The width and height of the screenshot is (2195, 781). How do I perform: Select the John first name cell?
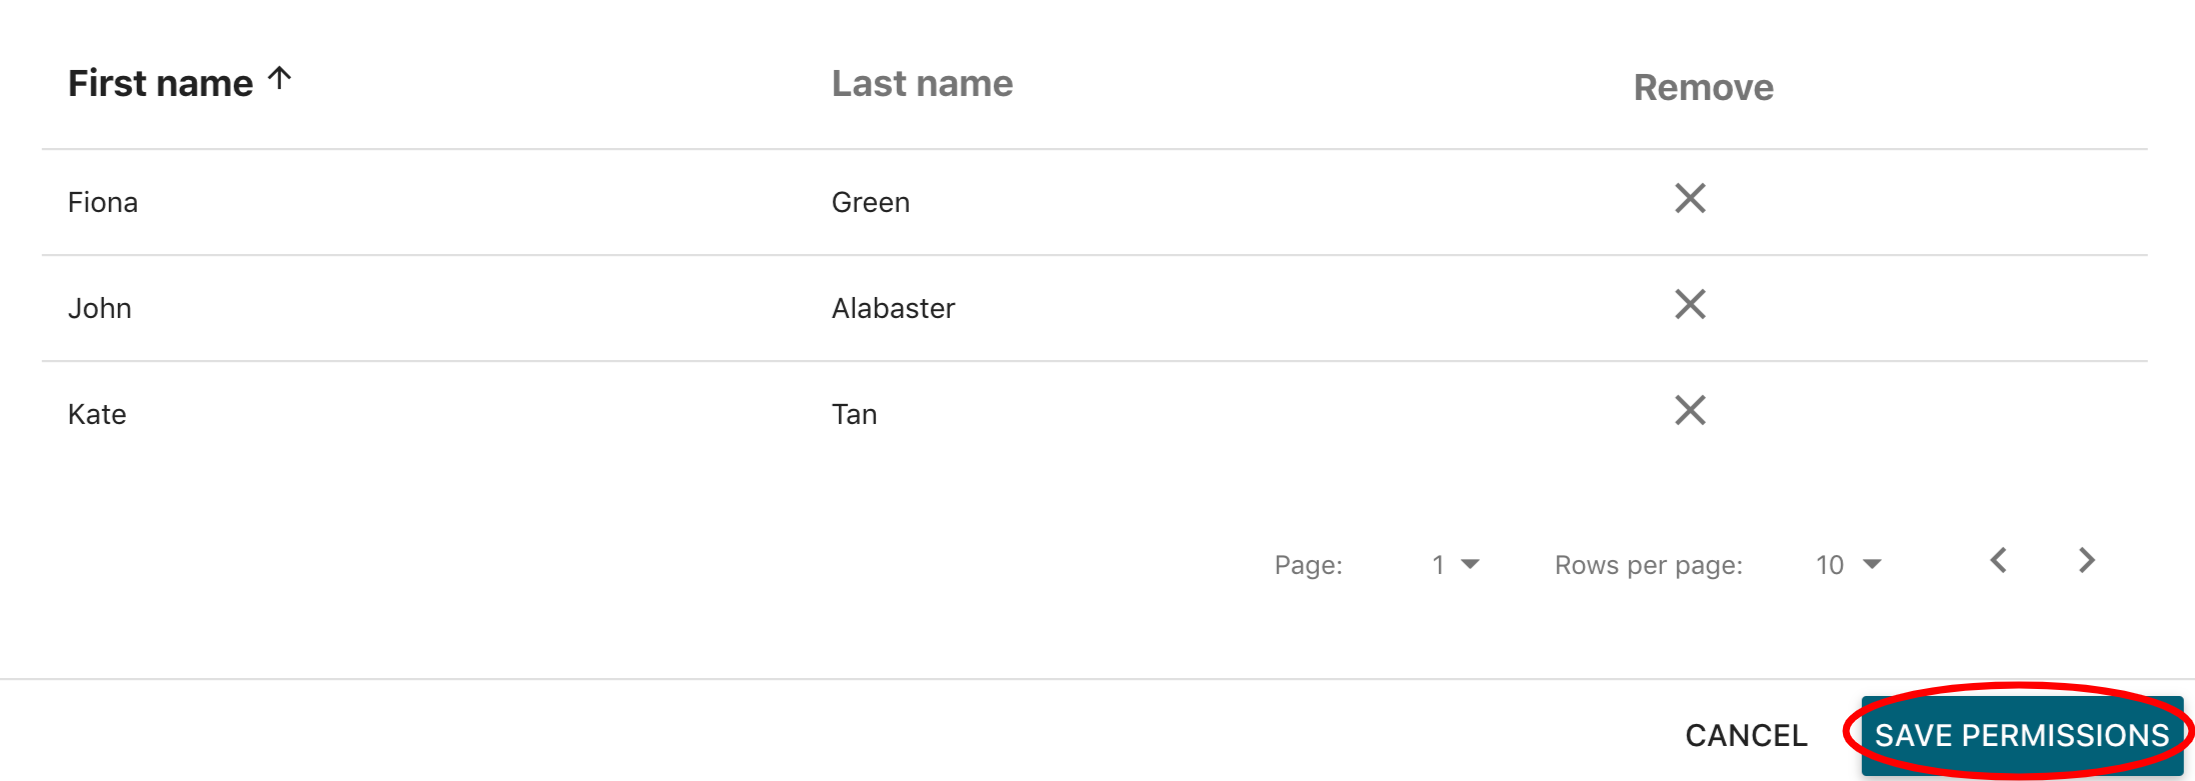tap(100, 309)
